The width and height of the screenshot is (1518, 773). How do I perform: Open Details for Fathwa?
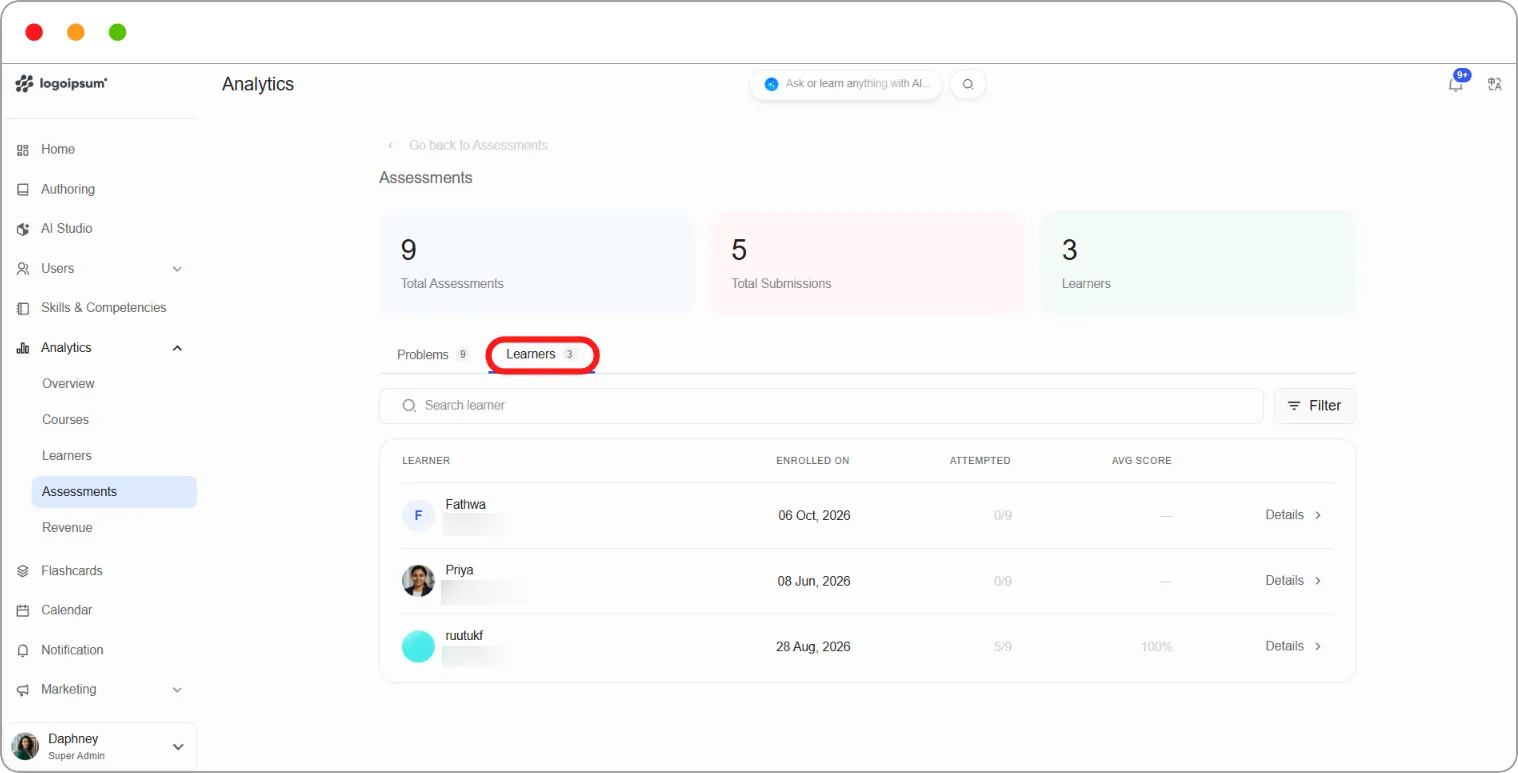pos(1293,515)
